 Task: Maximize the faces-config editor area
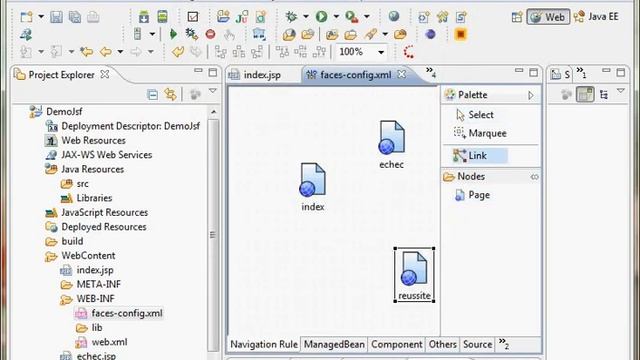pyautogui.click(x=533, y=72)
